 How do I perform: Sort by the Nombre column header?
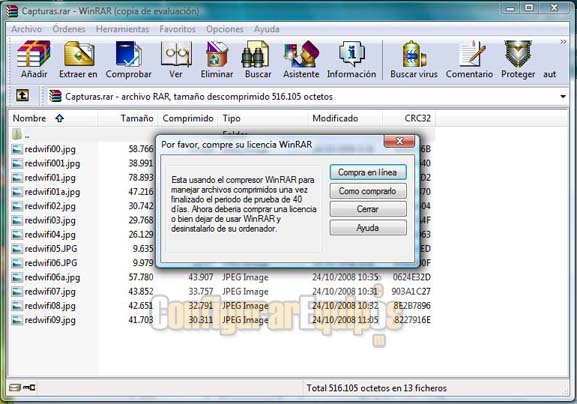(x=53, y=118)
